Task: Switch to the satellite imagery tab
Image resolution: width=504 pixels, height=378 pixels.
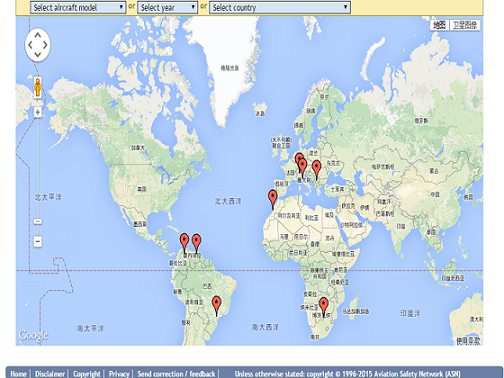Action: tap(465, 25)
